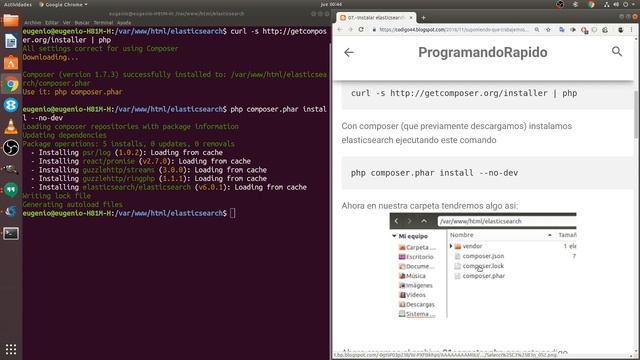Open the Google Translate extension
The height and width of the screenshot is (360, 640).
[x=562, y=30]
